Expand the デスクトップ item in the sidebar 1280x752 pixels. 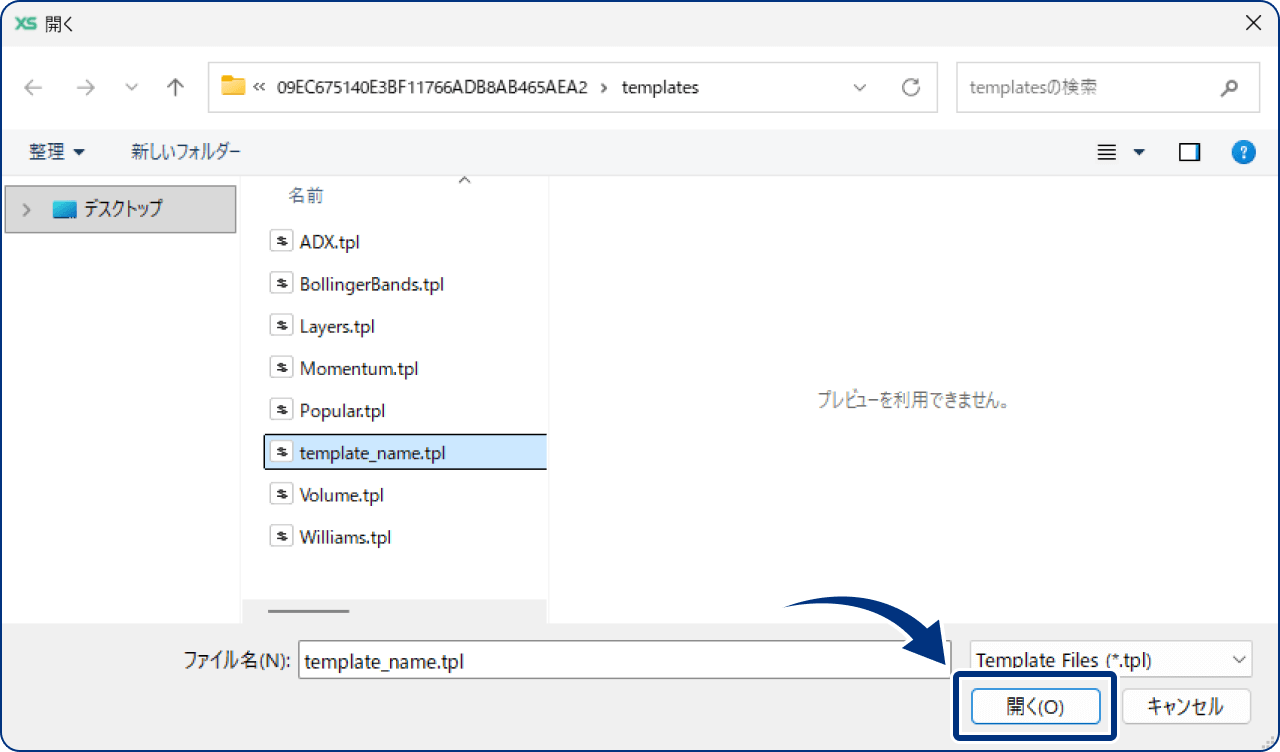click(x=26, y=209)
